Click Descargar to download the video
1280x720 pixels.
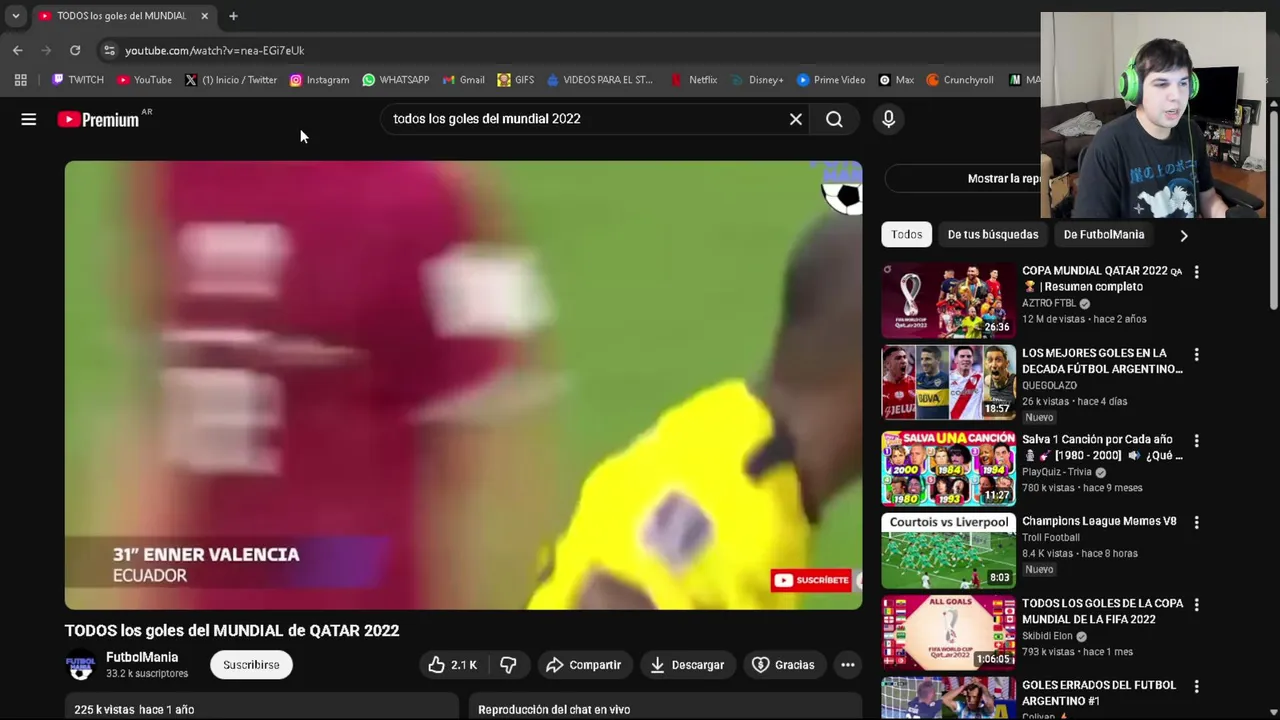[x=687, y=665]
